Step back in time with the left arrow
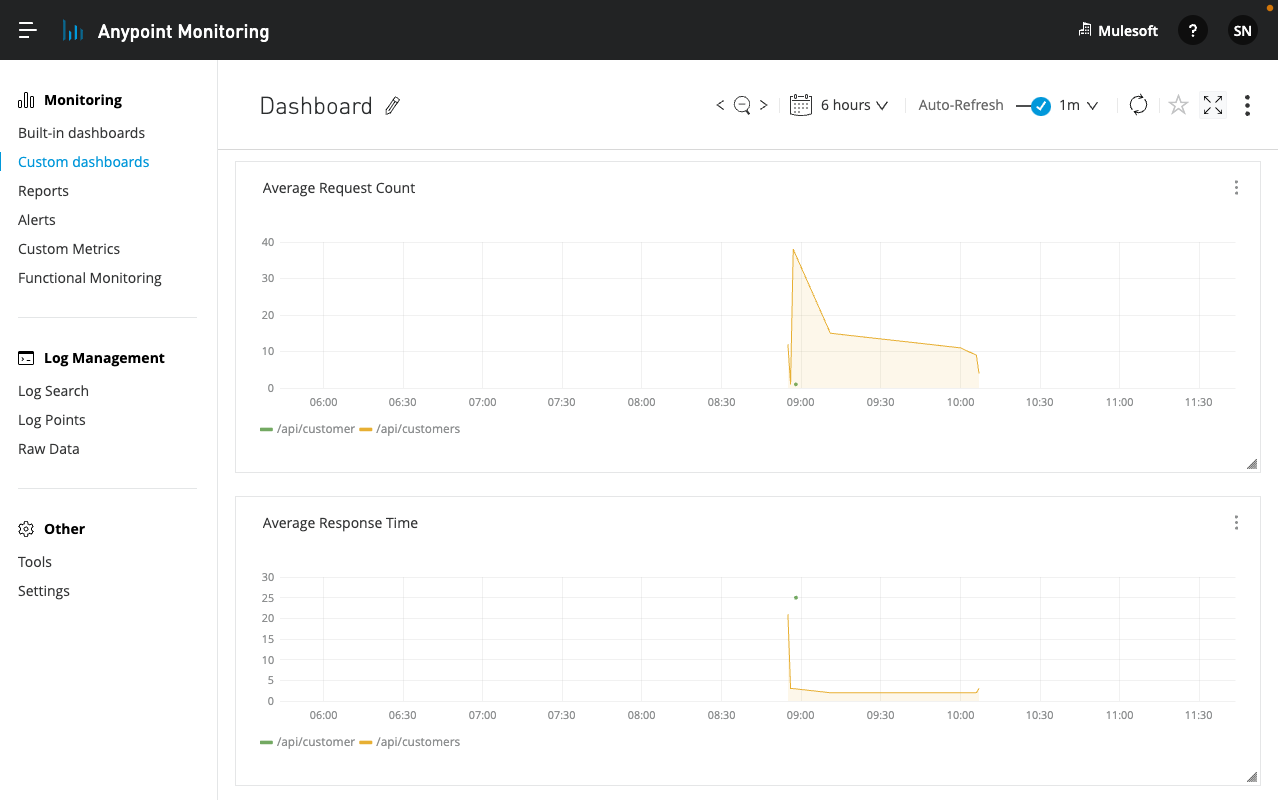 pyautogui.click(x=719, y=104)
